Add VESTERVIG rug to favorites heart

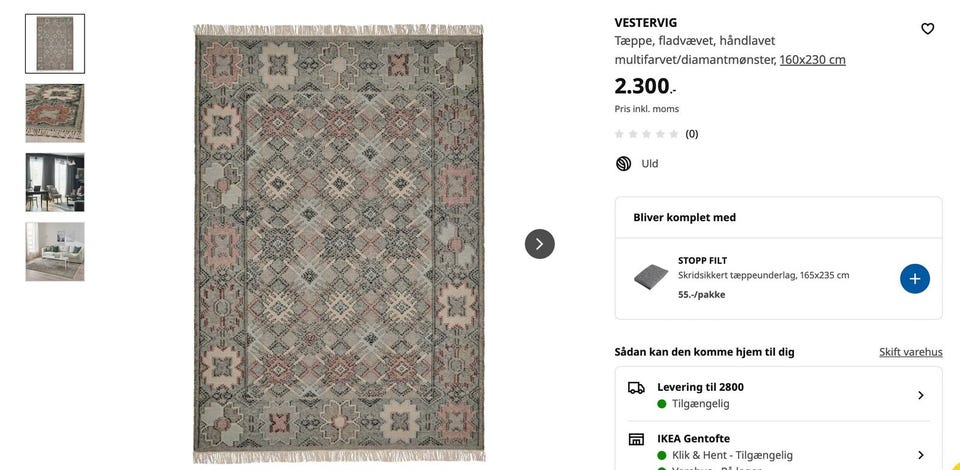click(927, 29)
